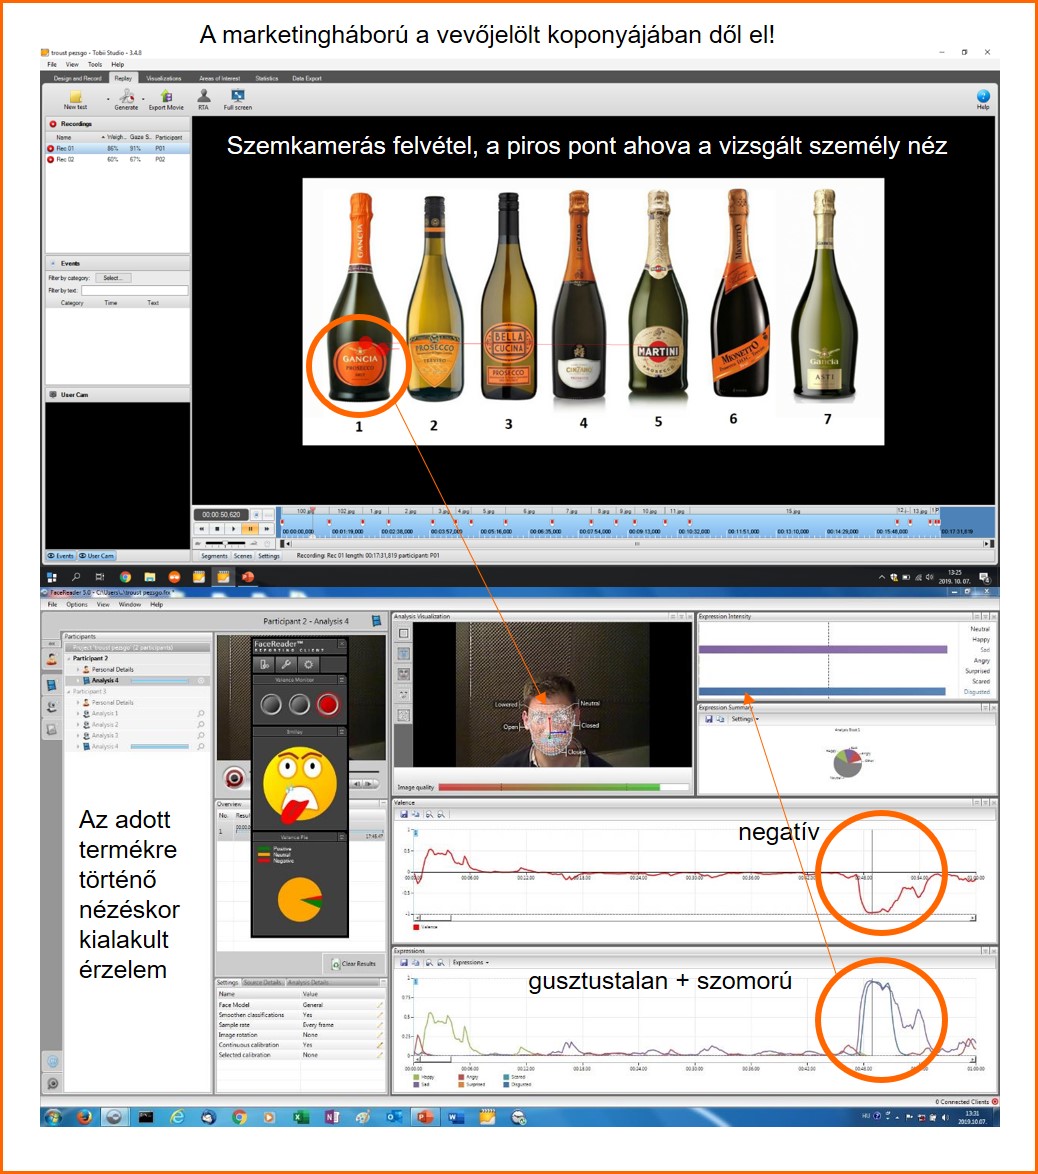Open FaceReader client wrench settings icon
The image size is (1038, 1174).
tap(287, 664)
